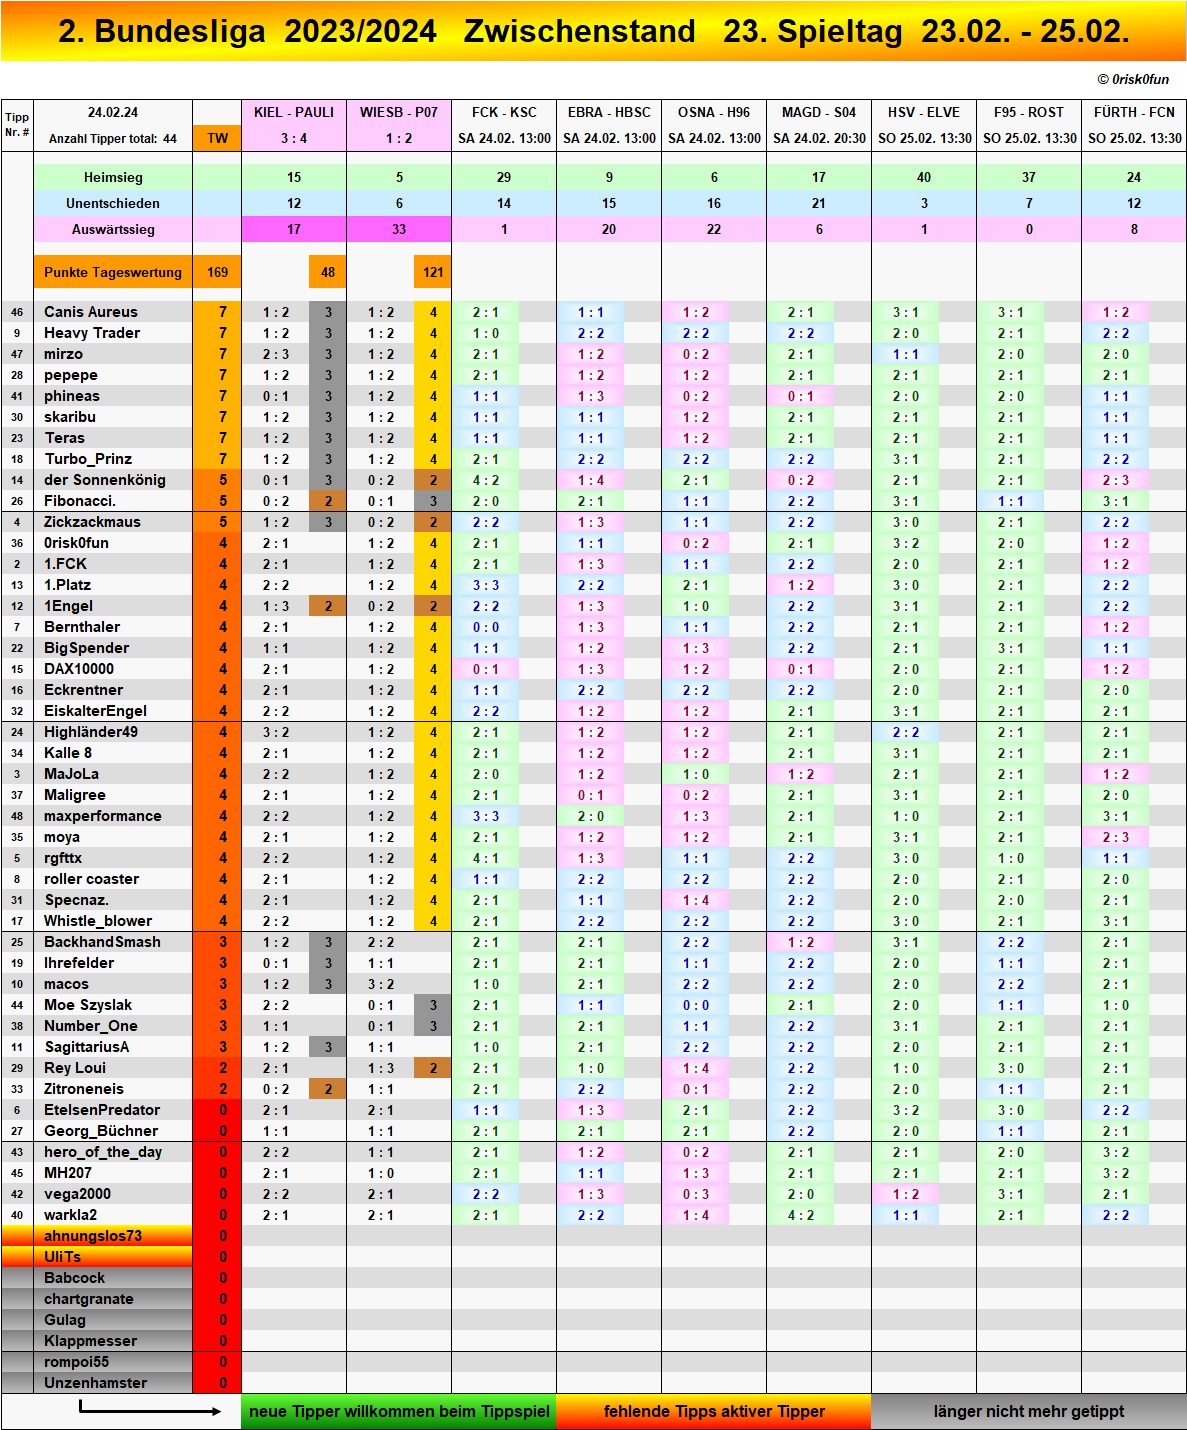Select tipper name skaribu
1187x1430 pixels.
click(70, 417)
